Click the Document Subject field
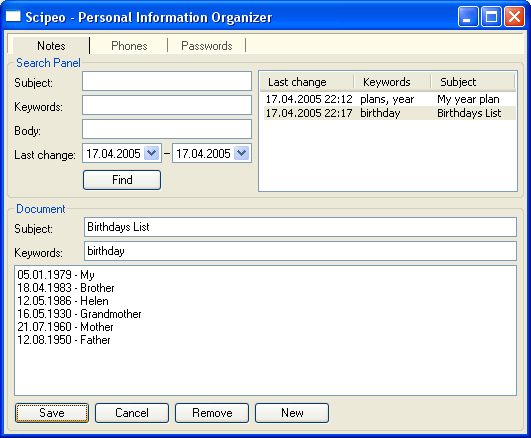Viewport: 531px width, 438px height. tap(300, 227)
